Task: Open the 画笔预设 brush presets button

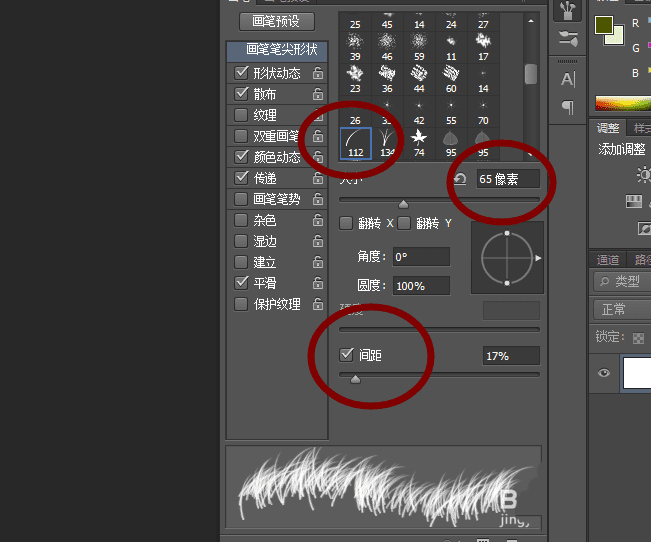Action: [277, 21]
